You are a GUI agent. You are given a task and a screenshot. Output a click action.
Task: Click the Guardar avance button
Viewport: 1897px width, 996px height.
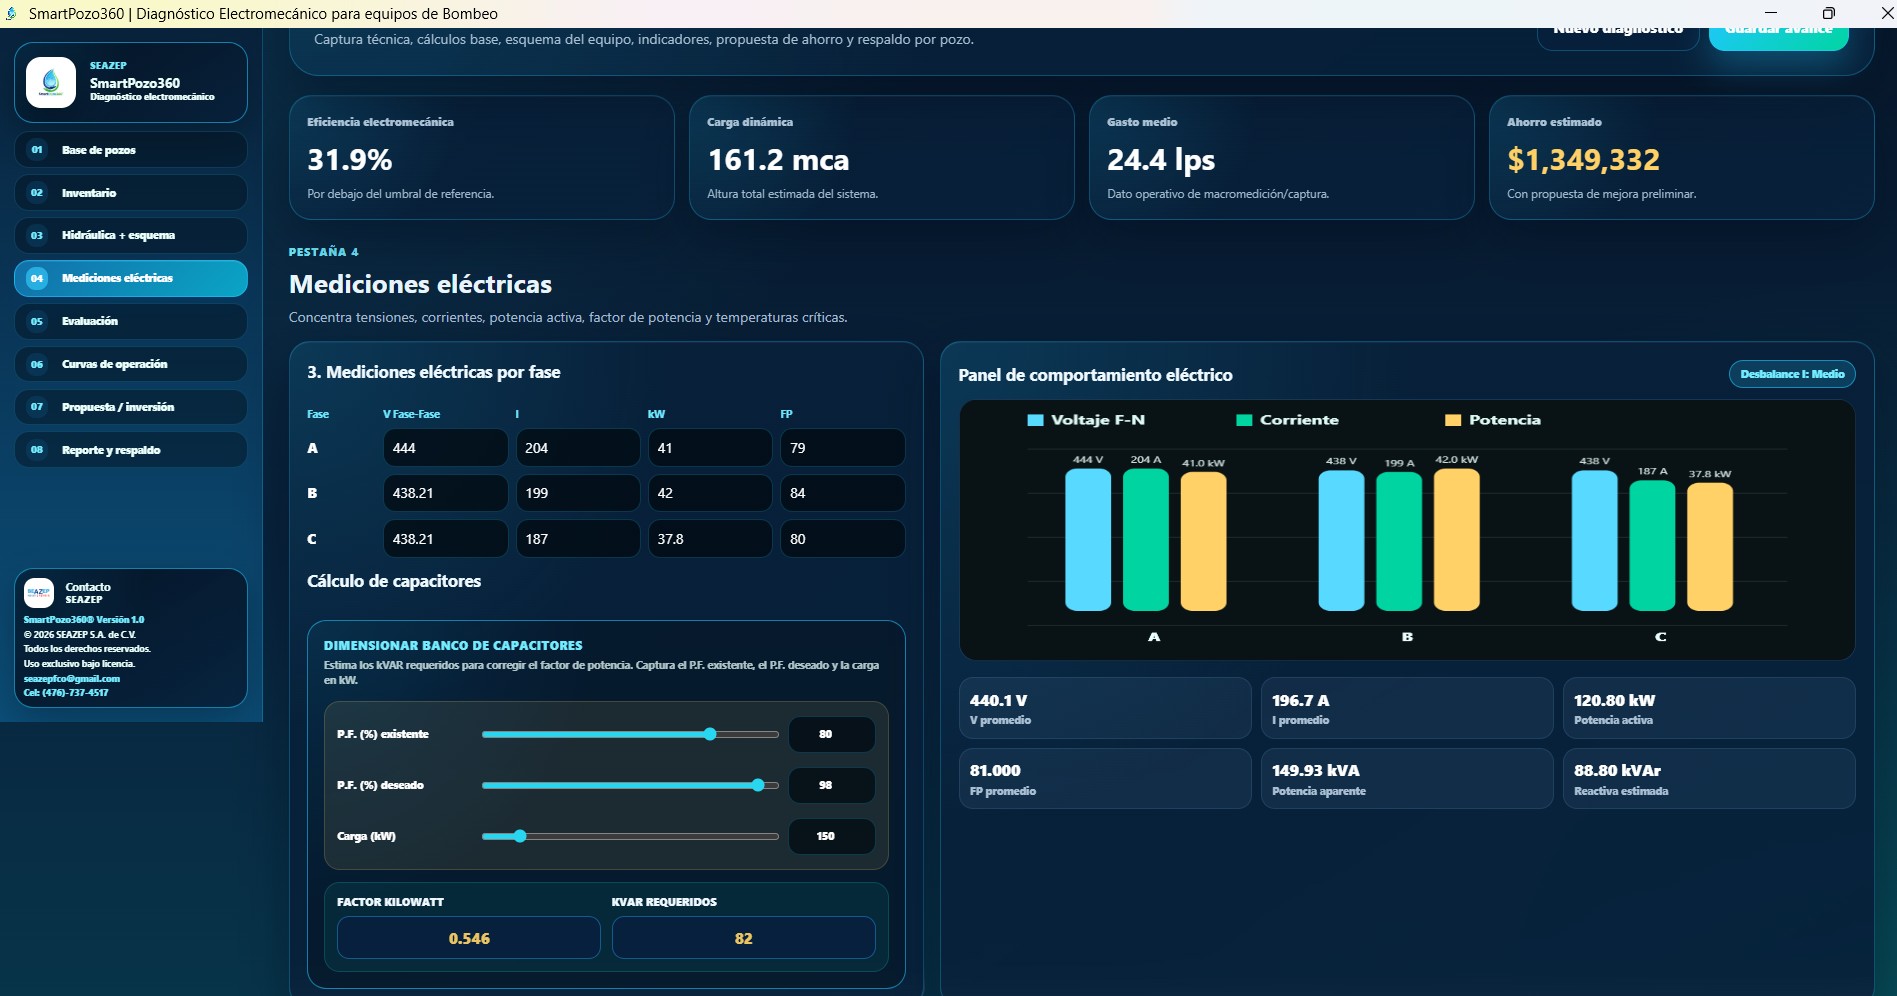coord(1778,35)
